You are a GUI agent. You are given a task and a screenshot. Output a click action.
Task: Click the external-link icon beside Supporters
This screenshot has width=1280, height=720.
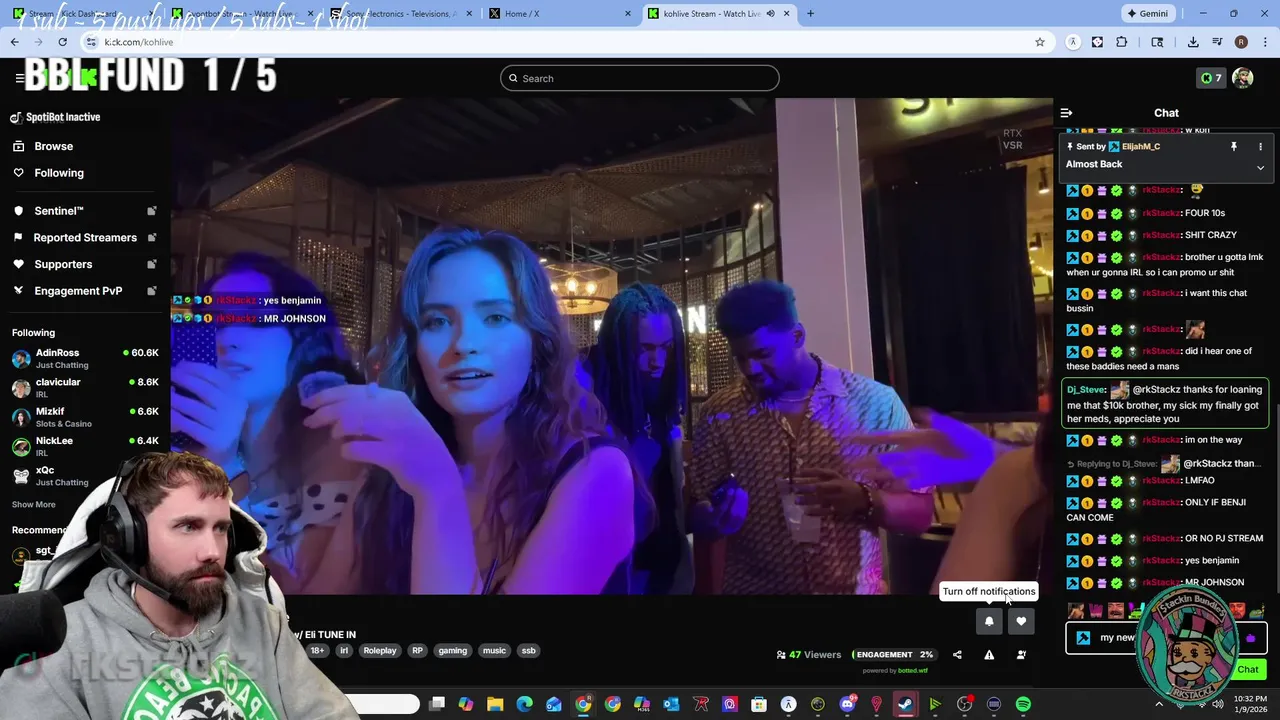[152, 264]
